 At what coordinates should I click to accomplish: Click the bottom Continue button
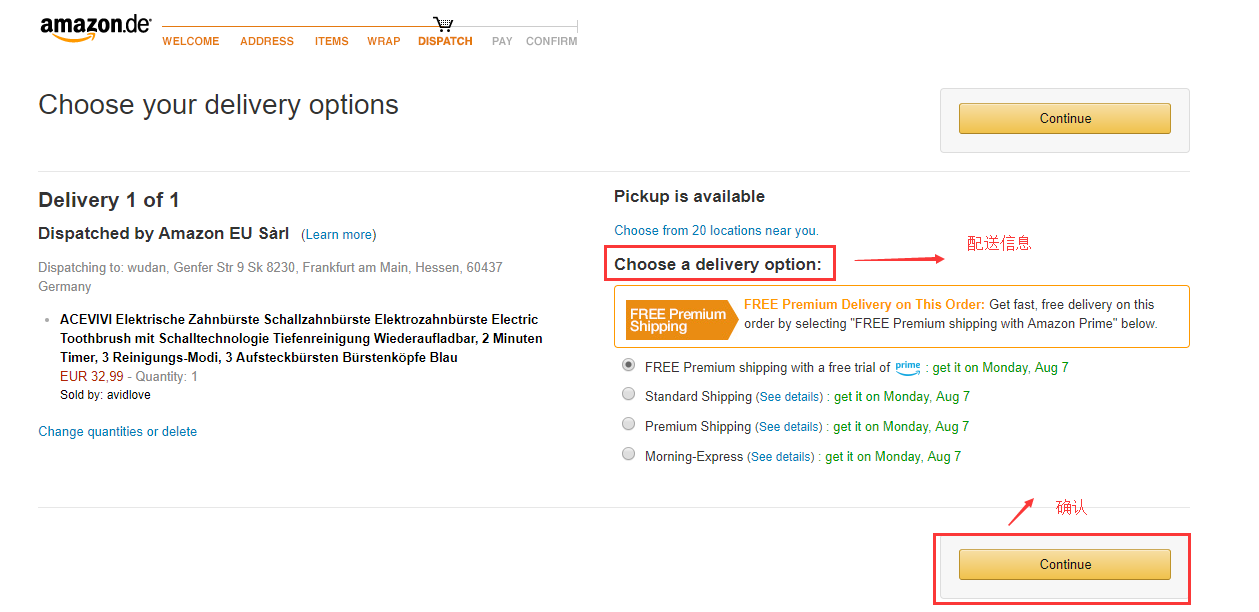1064,564
